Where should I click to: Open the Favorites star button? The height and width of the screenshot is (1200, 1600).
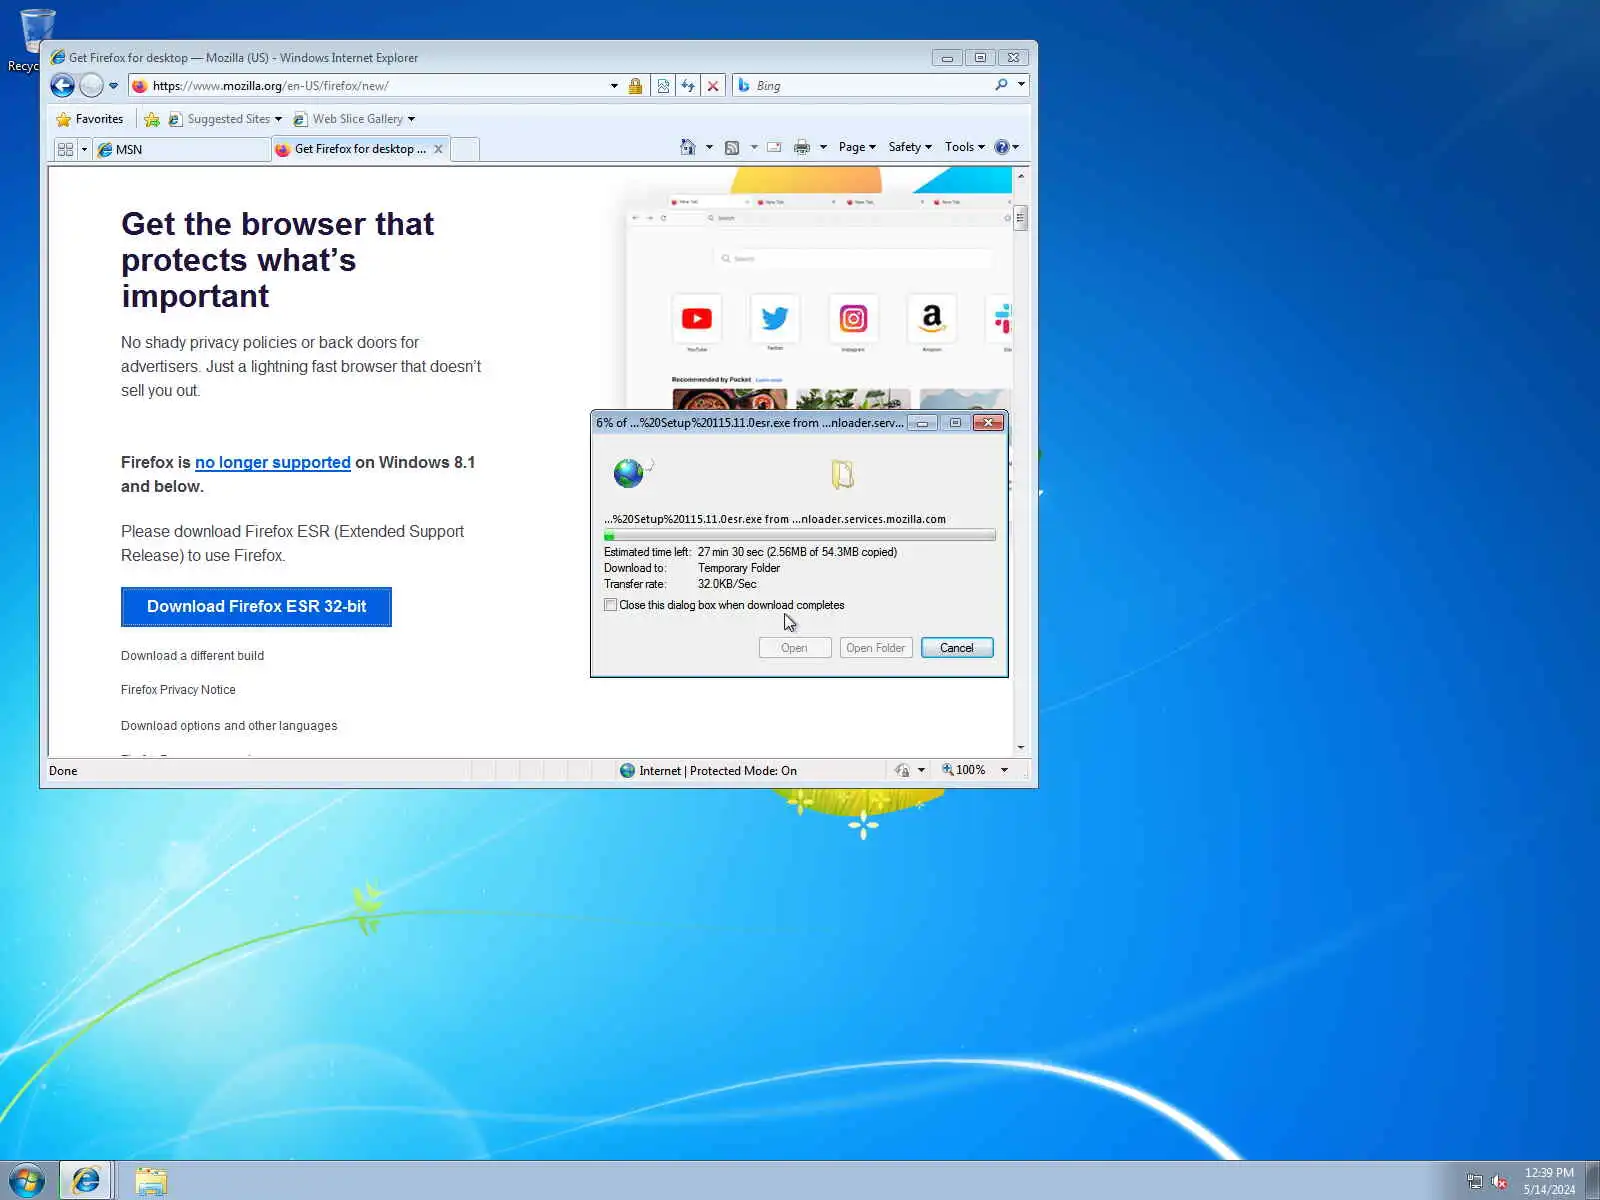click(90, 119)
